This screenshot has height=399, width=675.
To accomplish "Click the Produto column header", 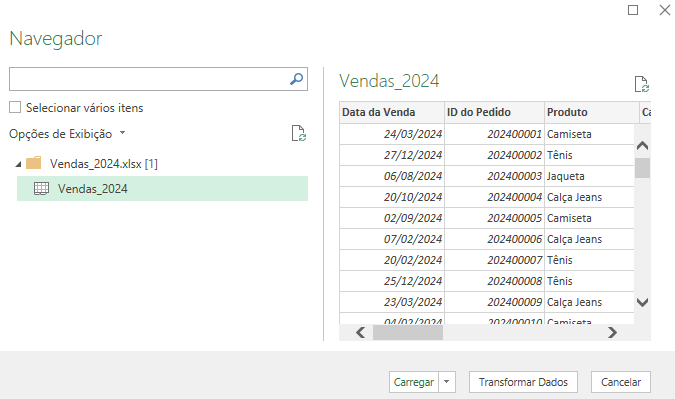I will [591, 112].
